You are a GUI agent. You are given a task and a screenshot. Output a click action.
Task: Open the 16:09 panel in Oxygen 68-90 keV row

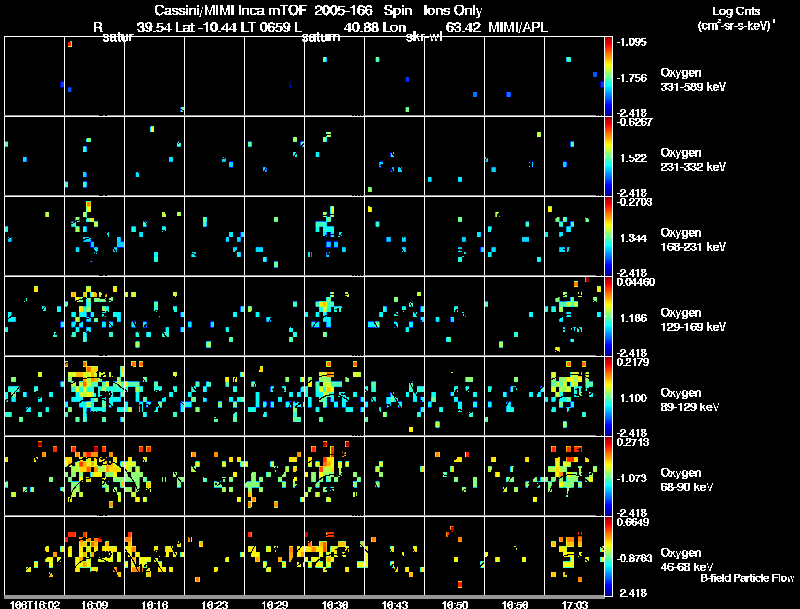(x=94, y=476)
